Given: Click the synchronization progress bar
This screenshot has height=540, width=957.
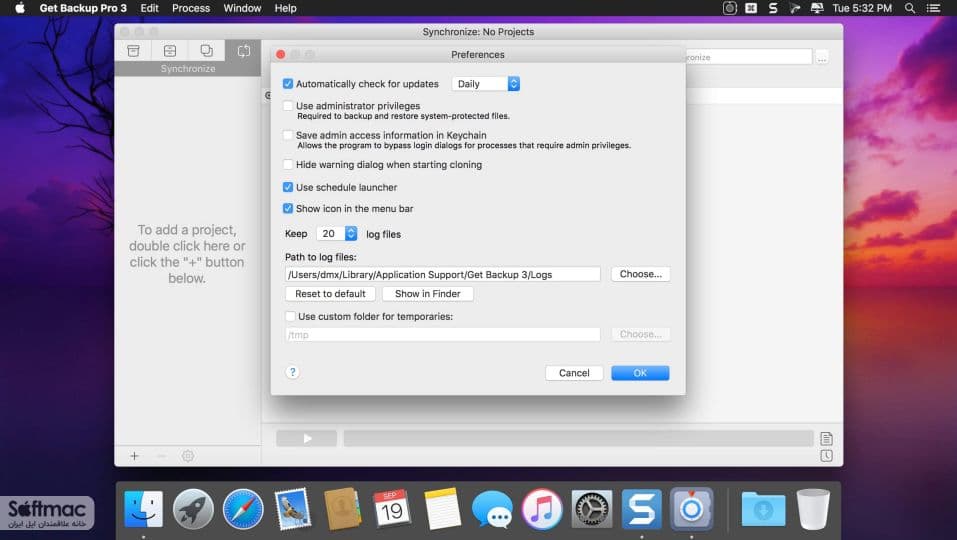Looking at the screenshot, I should [x=578, y=438].
